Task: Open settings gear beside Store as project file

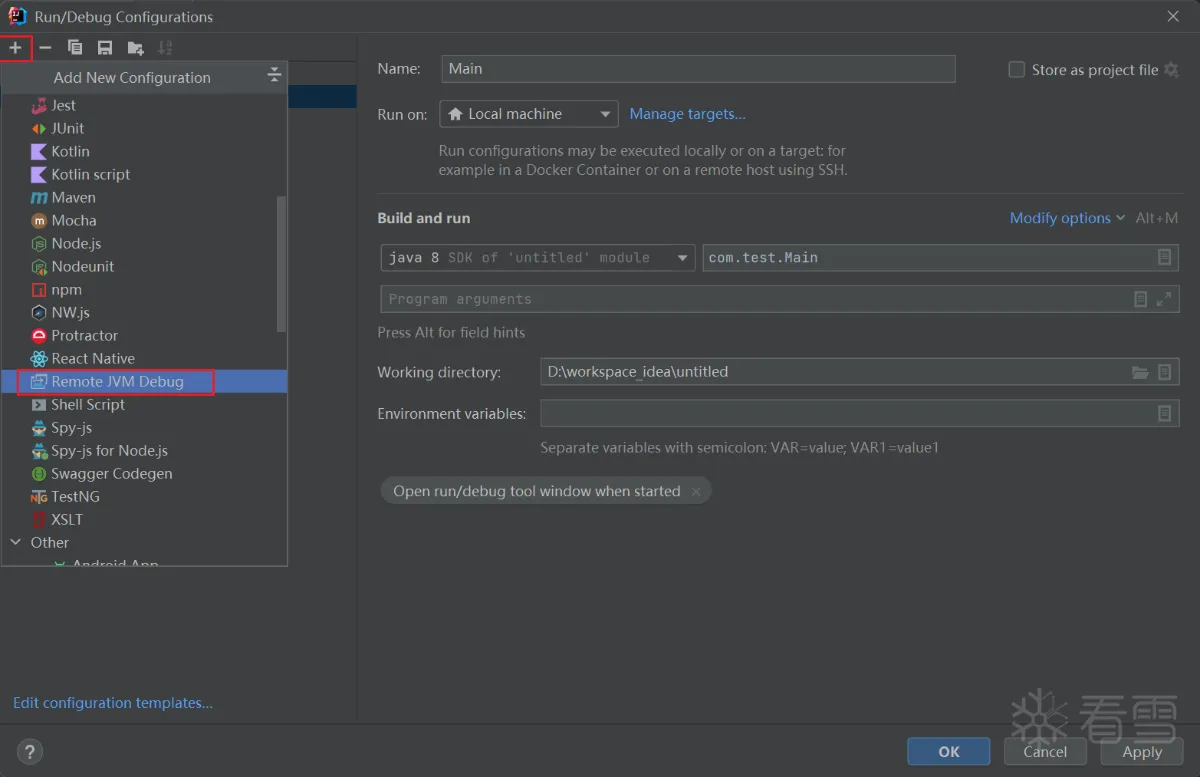Action: [1172, 70]
